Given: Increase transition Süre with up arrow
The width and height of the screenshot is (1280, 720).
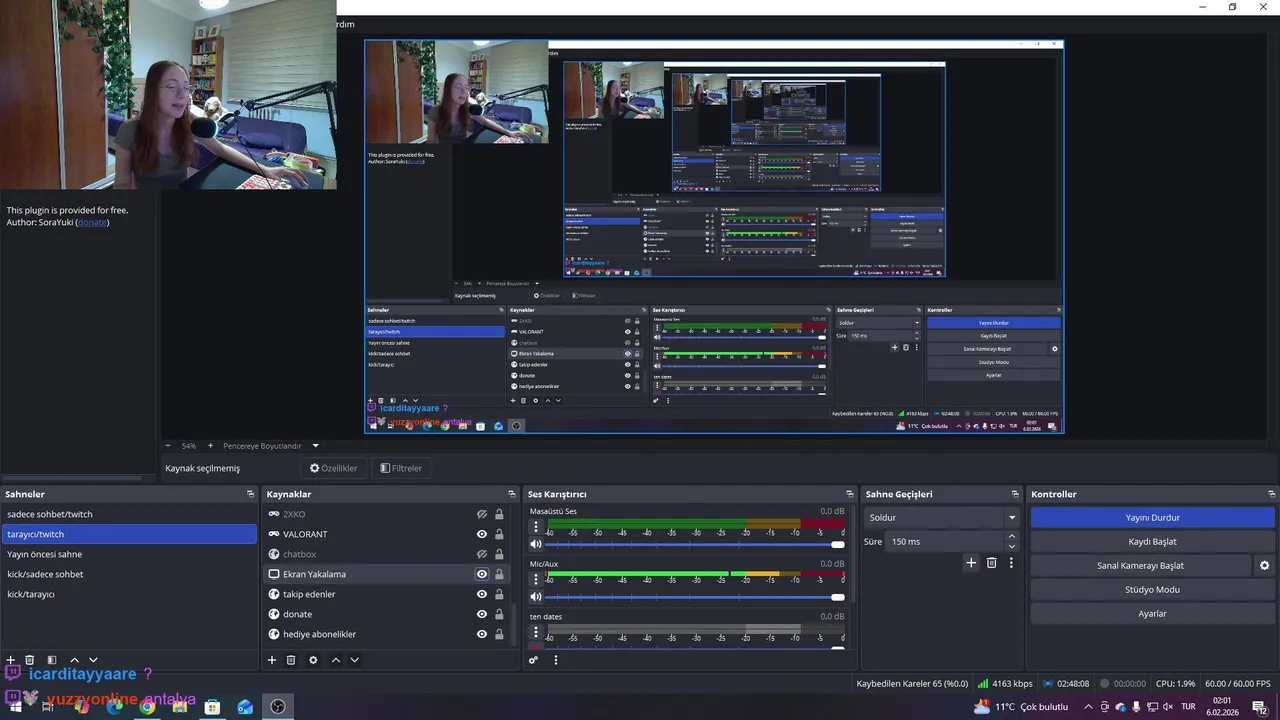Looking at the screenshot, I should pos(1012,536).
